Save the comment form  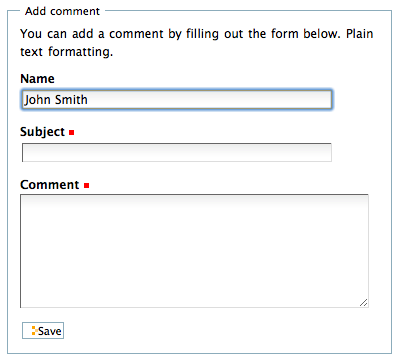coord(43,331)
